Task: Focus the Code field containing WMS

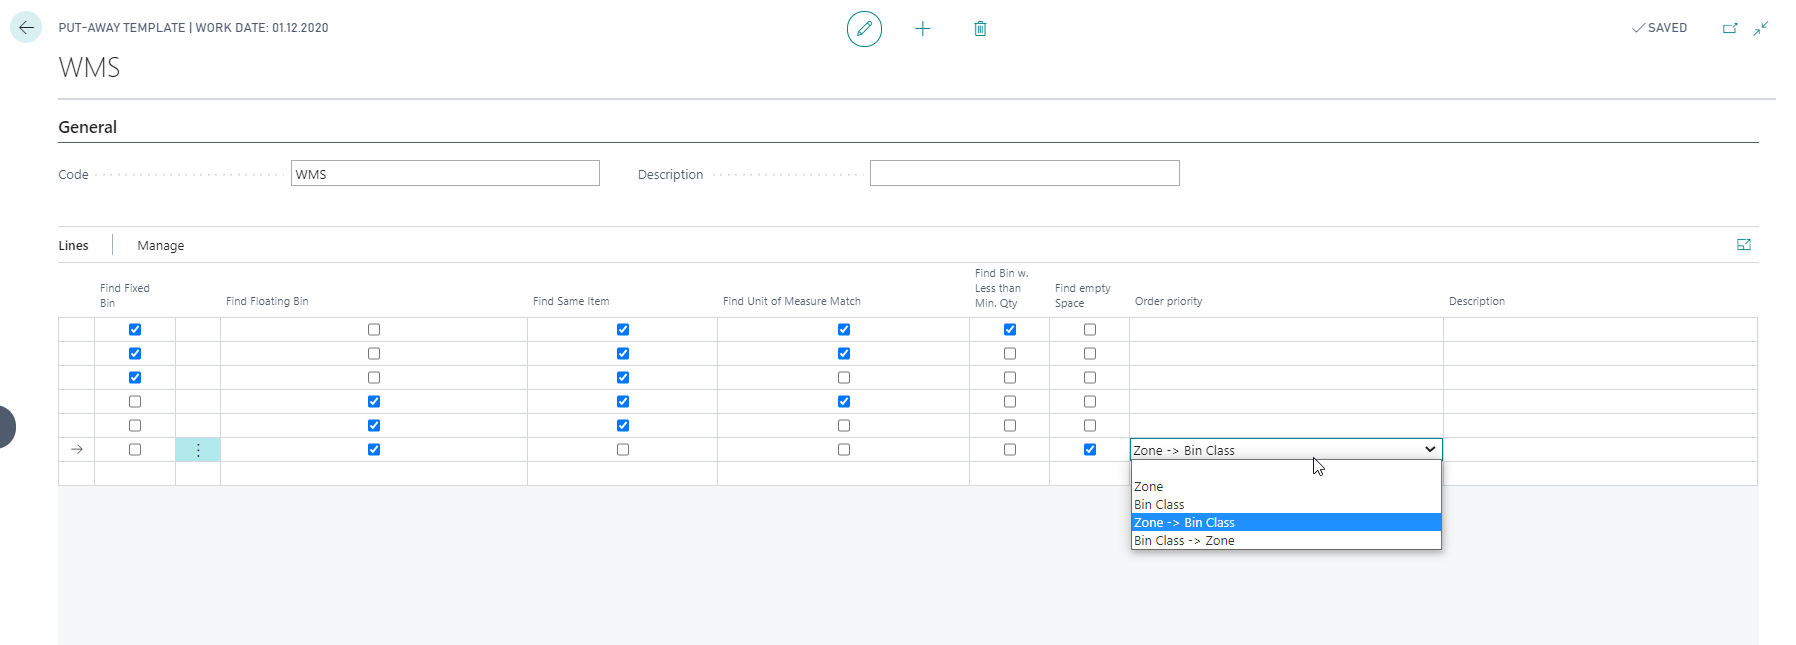Action: pyautogui.click(x=445, y=174)
